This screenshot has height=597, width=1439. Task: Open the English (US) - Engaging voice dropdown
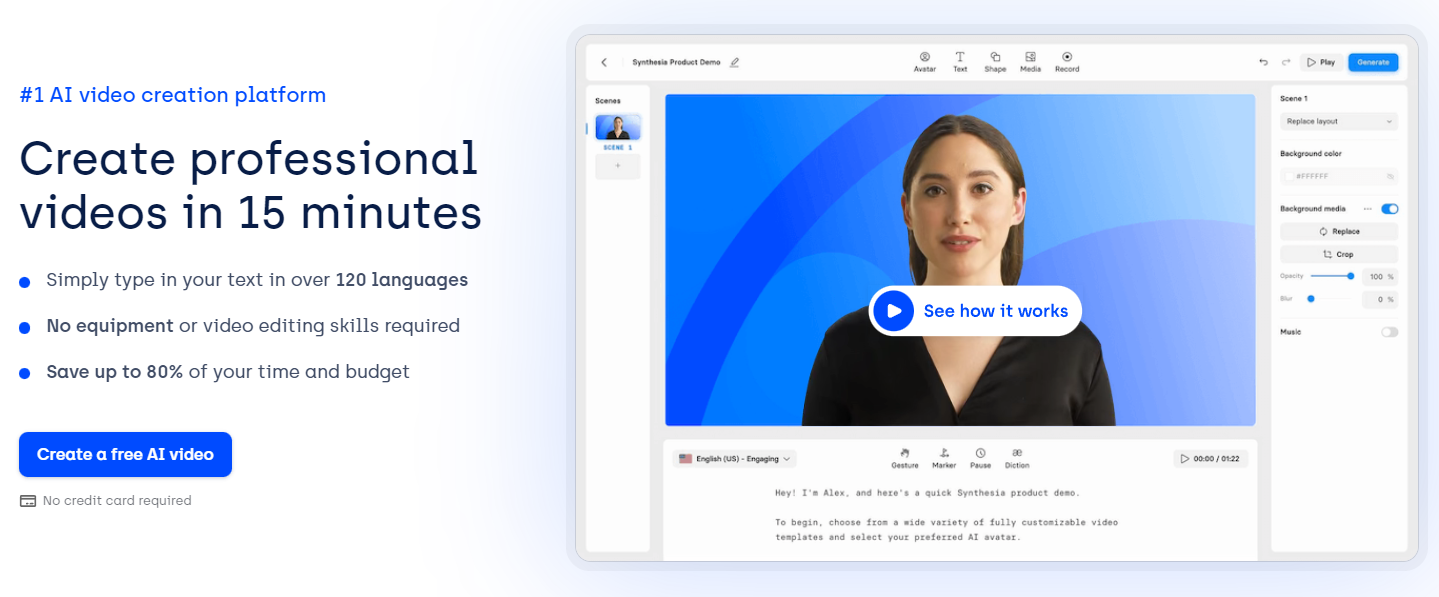point(735,459)
